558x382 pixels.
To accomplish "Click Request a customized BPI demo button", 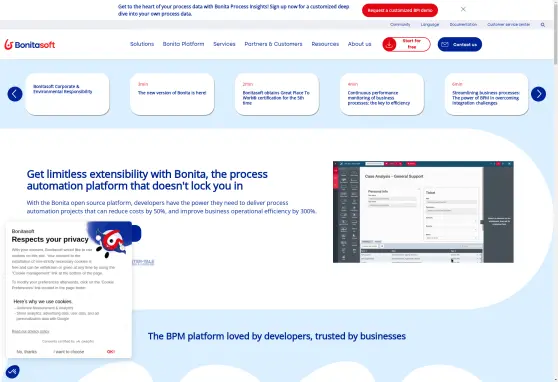I will pyautogui.click(x=400, y=10).
